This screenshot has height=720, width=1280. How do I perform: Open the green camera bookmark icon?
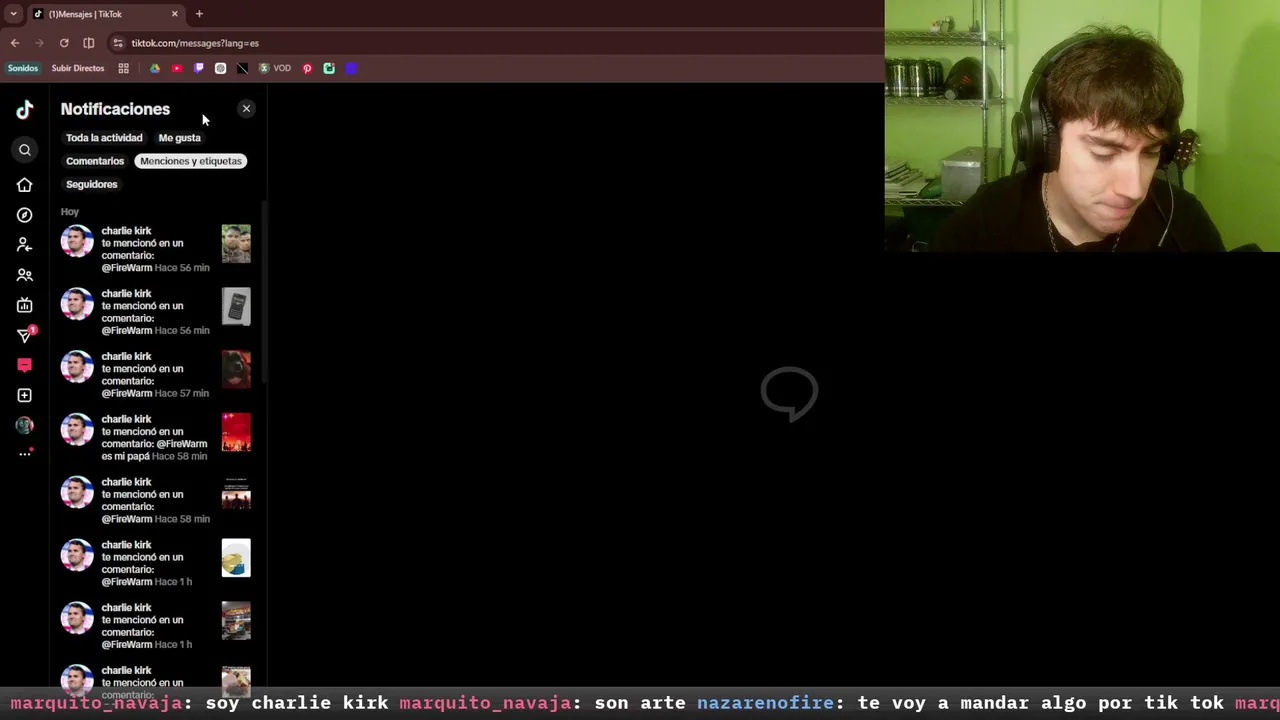[x=329, y=68]
